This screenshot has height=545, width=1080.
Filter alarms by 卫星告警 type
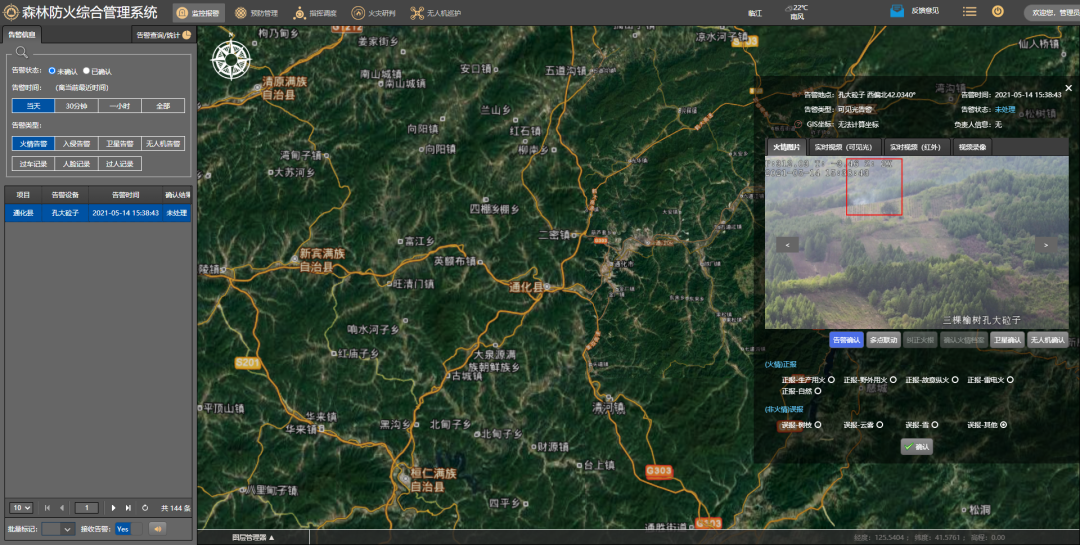(119, 144)
